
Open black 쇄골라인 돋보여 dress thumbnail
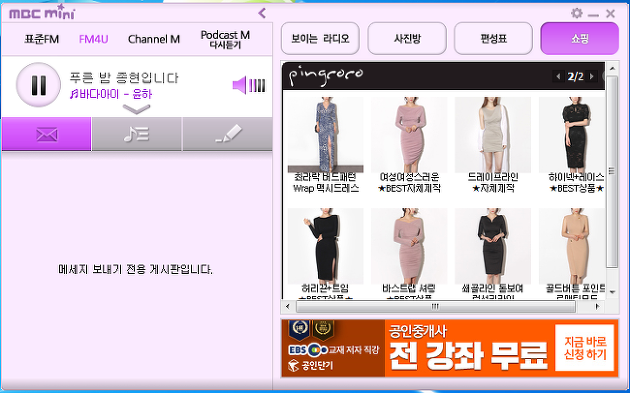point(493,246)
